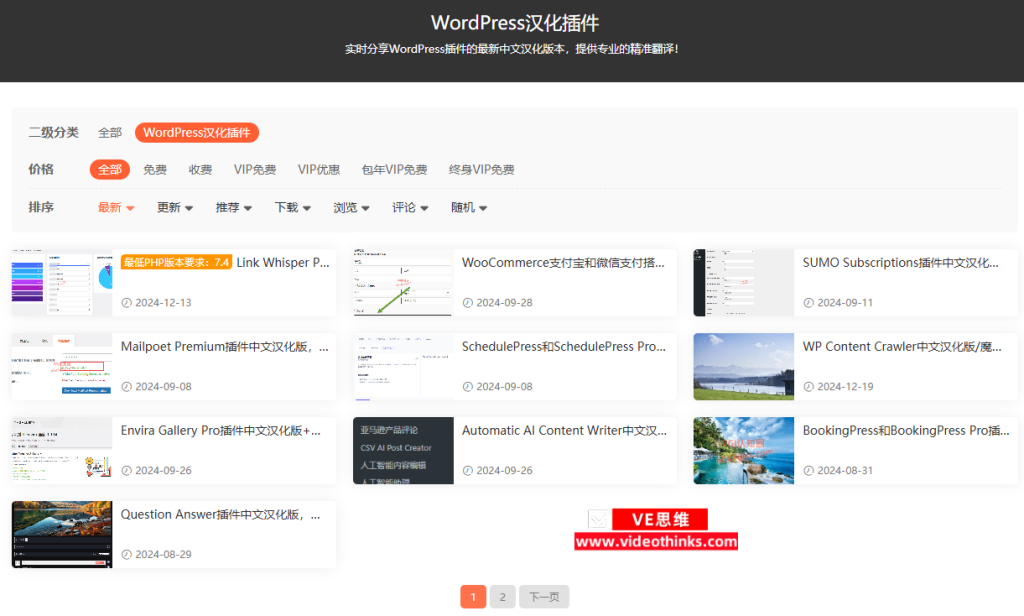Screen dimensions: 1024x616
Task: Click the date 2024-08-29
Action: 163,555
